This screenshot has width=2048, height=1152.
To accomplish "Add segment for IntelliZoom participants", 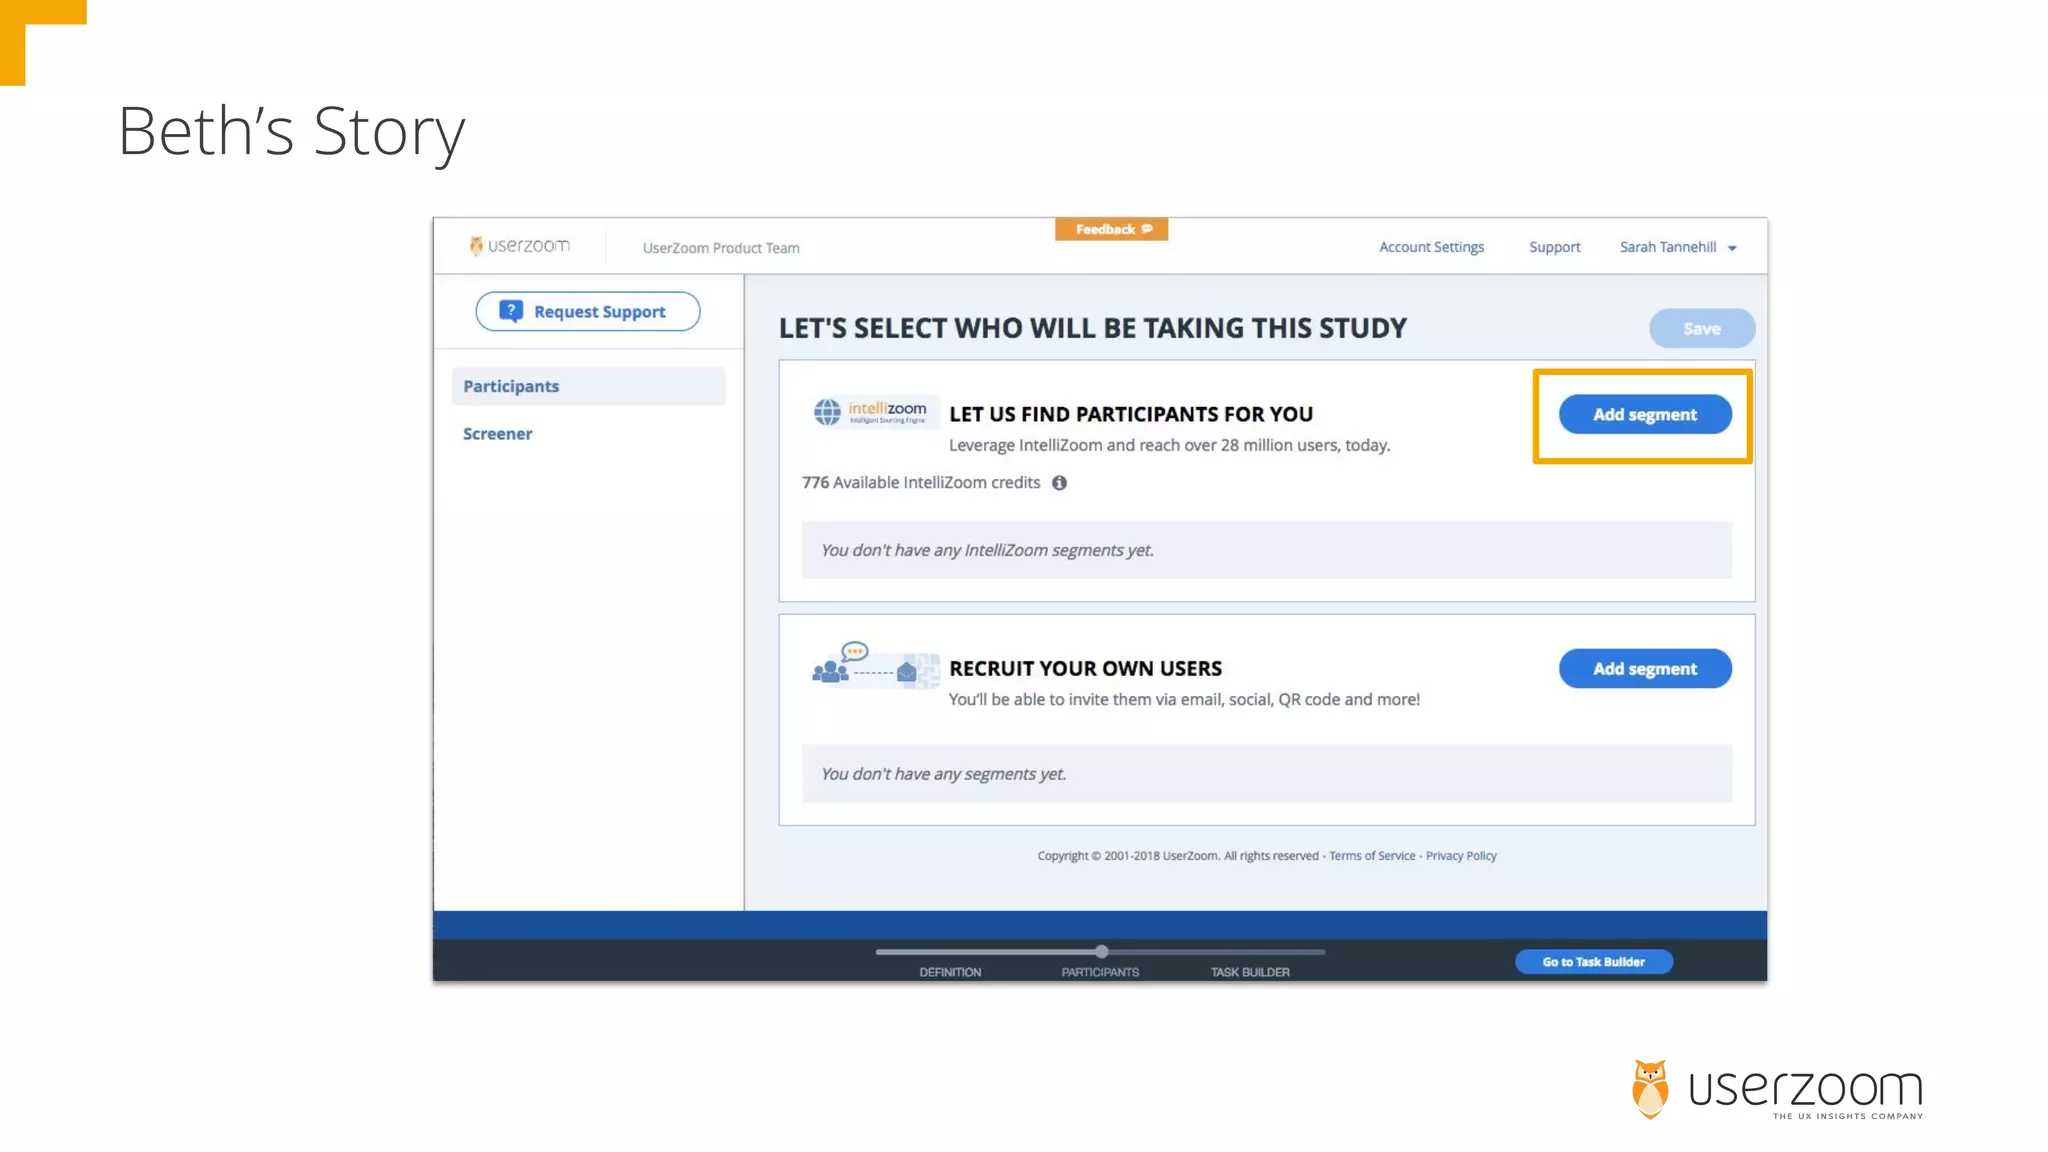I will point(1644,415).
